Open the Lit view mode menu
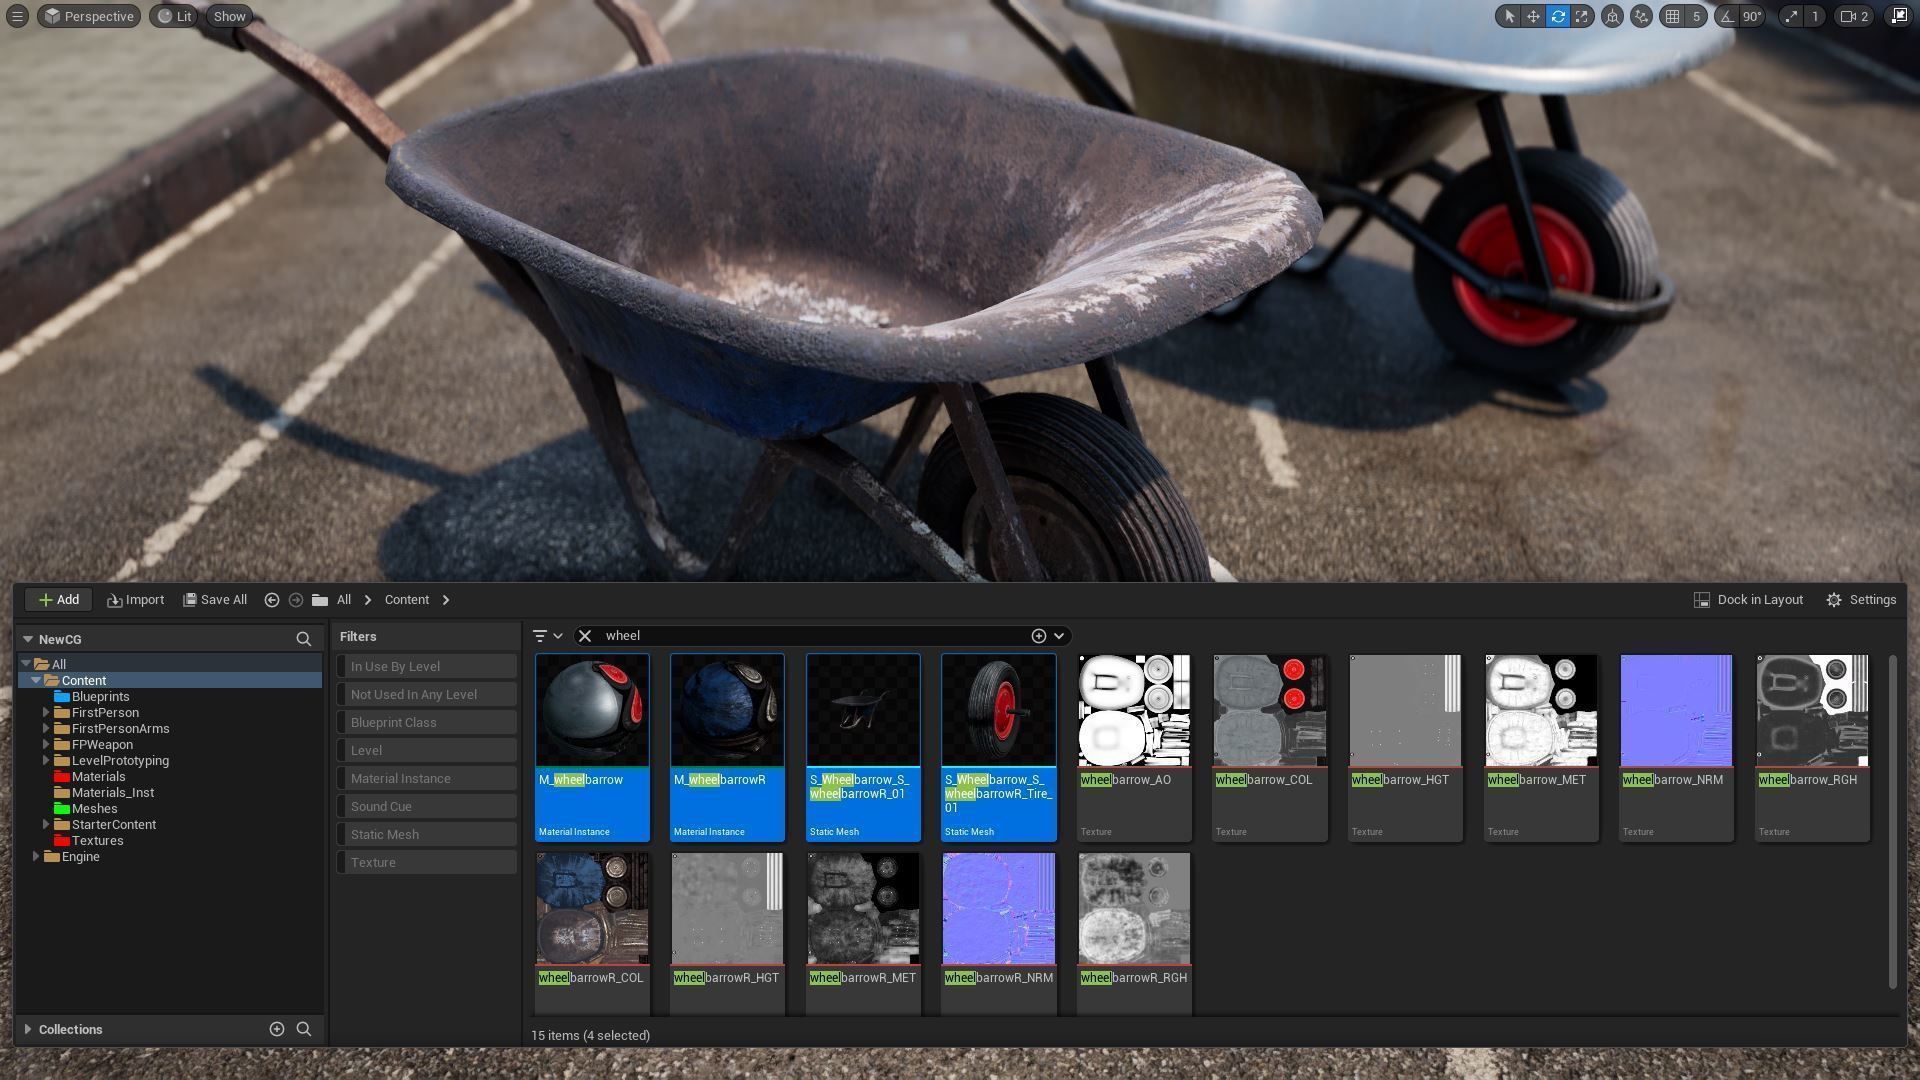This screenshot has height=1080, width=1920. (x=174, y=16)
